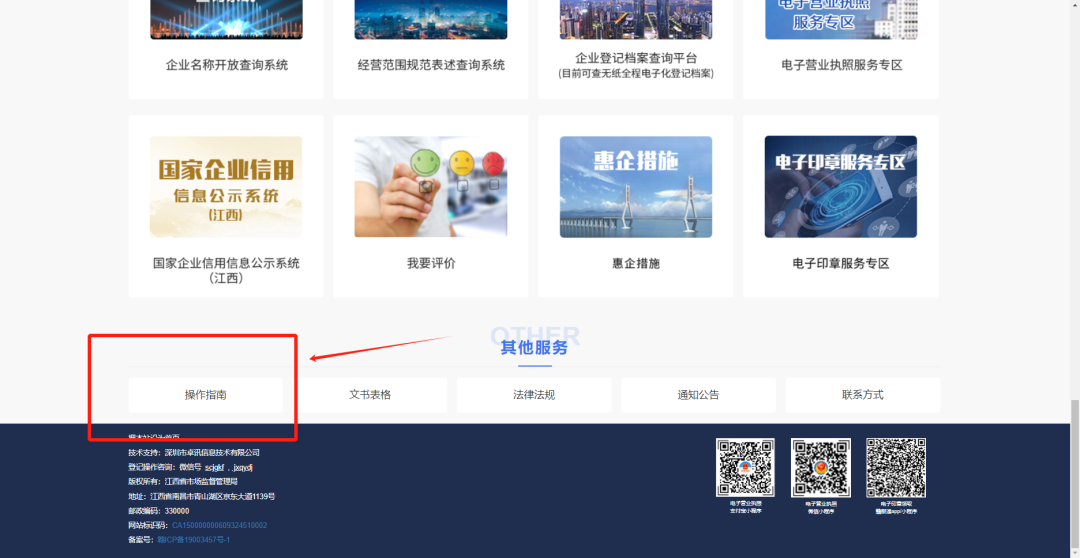Click the 电子印章领取 QR code
This screenshot has width=1080, height=558.
coord(895,467)
